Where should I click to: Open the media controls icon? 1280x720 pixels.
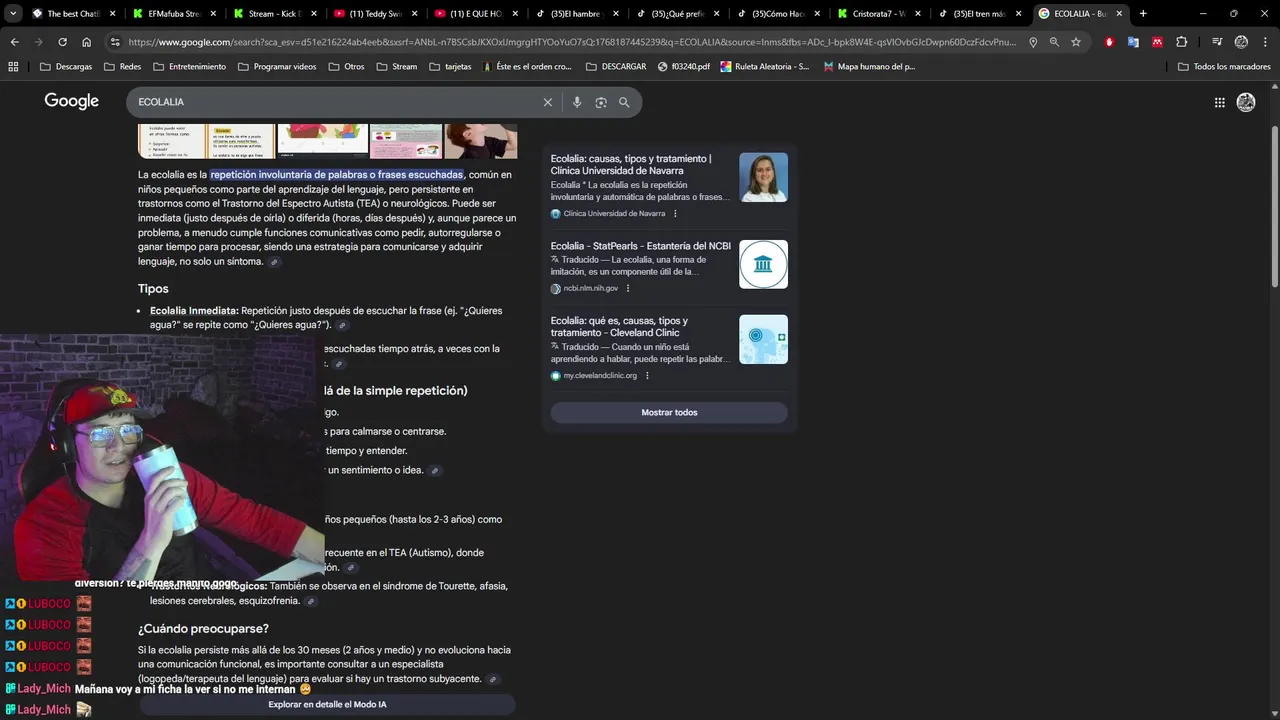point(1217,42)
